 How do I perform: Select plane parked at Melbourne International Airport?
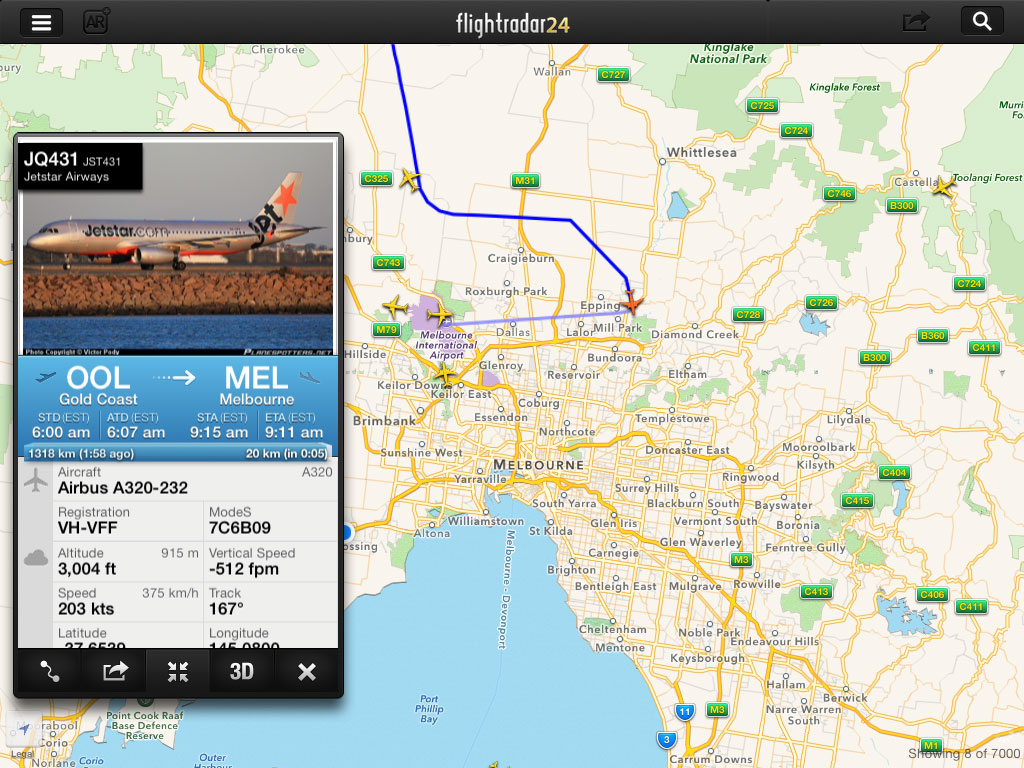pos(440,315)
